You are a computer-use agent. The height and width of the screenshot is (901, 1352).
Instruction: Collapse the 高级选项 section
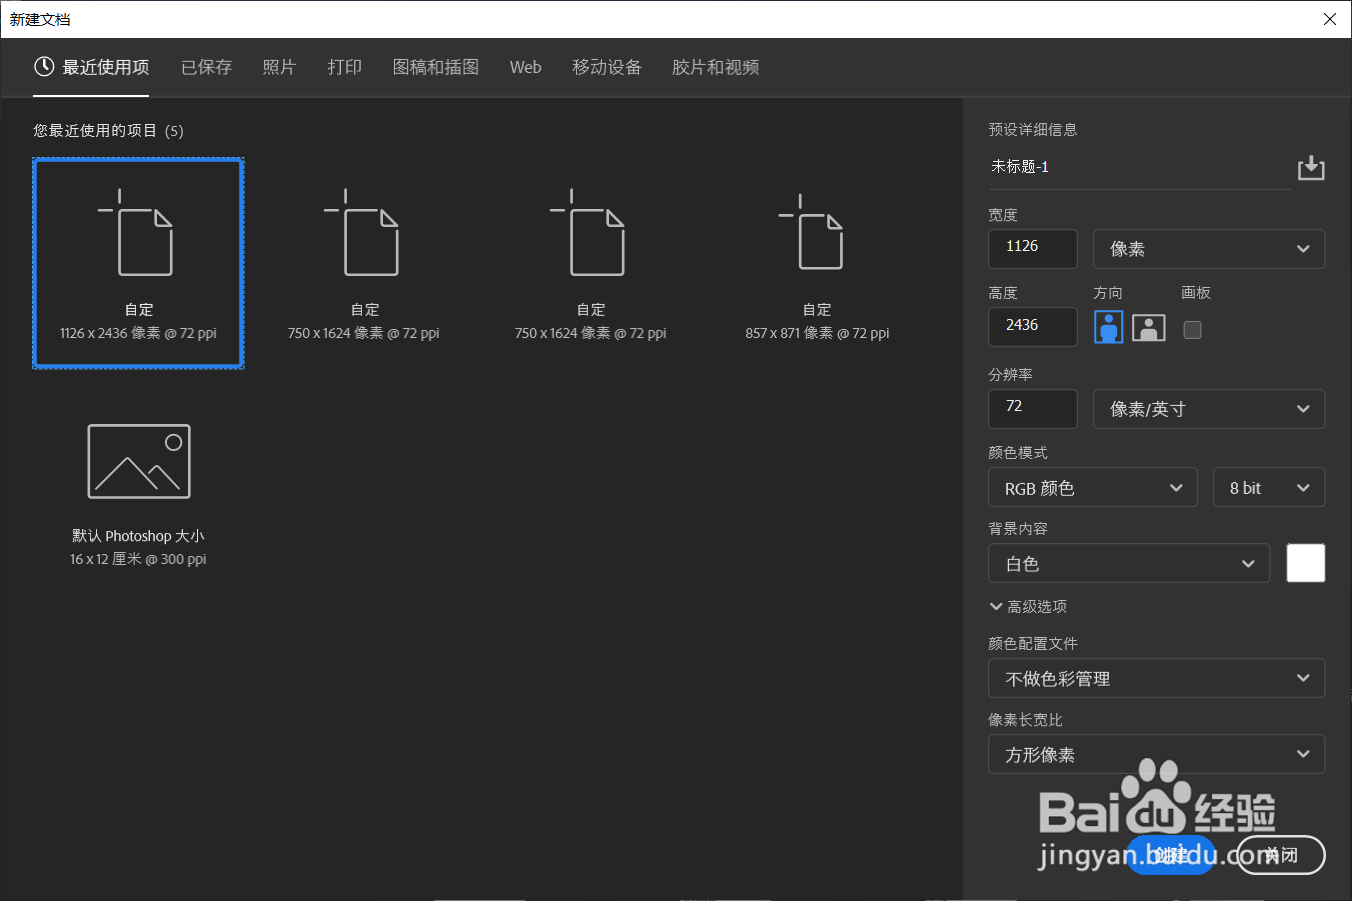point(1027,606)
